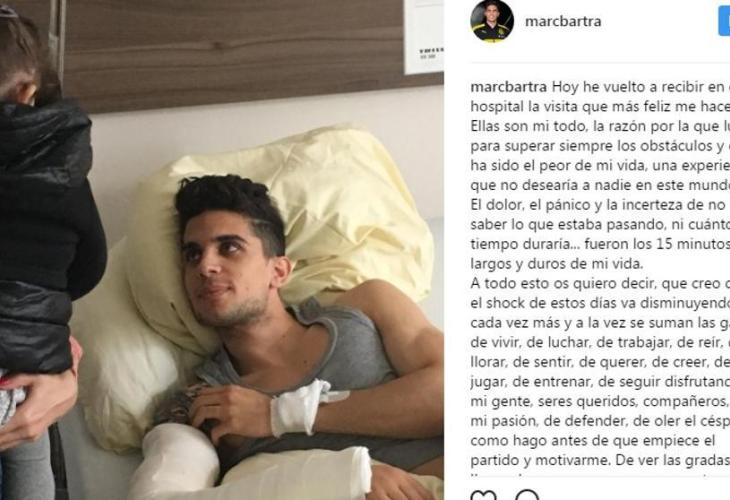
Task: Open marcbartra username link in post header
Action: tap(563, 21)
